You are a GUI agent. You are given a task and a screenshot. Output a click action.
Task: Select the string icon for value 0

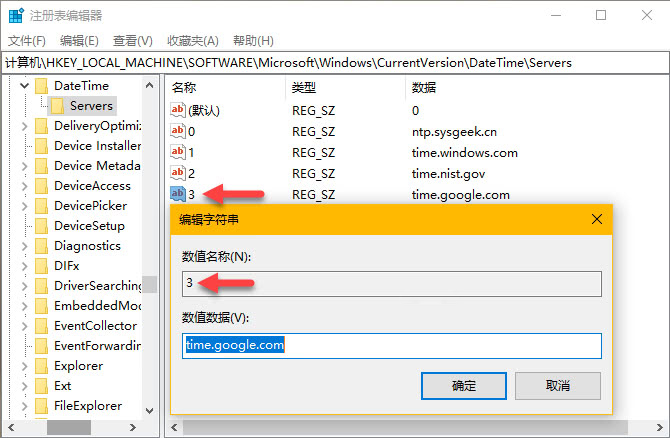click(x=178, y=131)
